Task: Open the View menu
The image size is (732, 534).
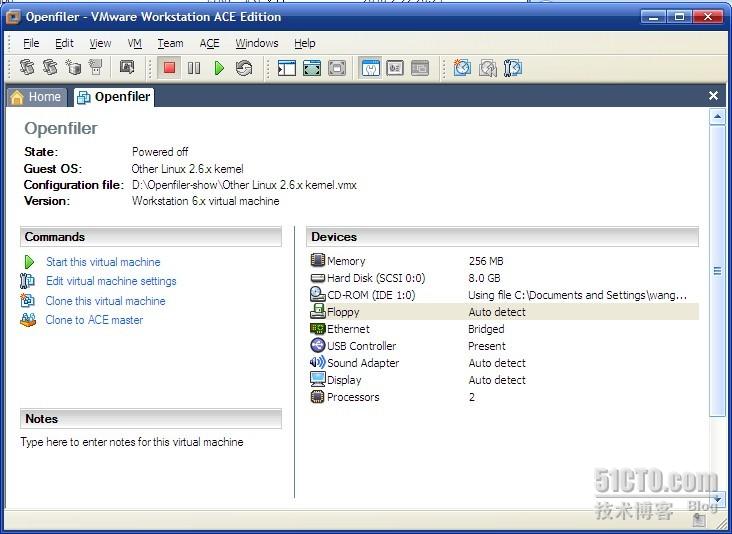Action: [x=100, y=43]
